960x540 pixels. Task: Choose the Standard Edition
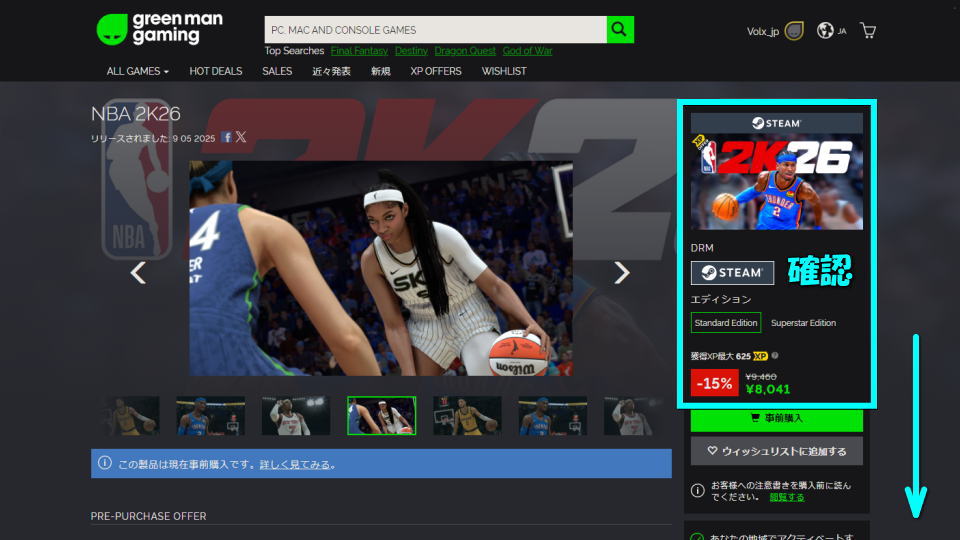(x=726, y=323)
